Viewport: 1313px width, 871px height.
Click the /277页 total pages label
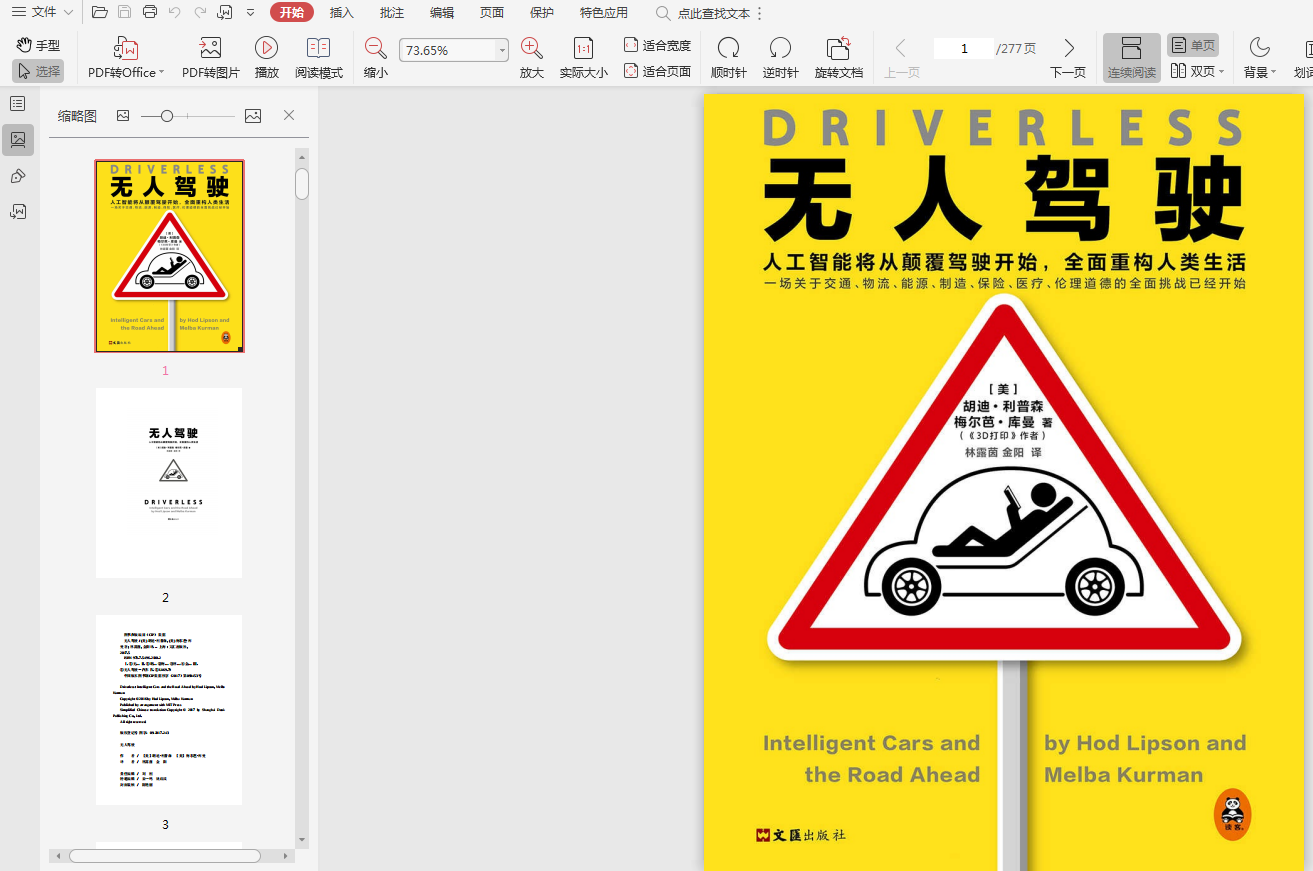(1016, 49)
